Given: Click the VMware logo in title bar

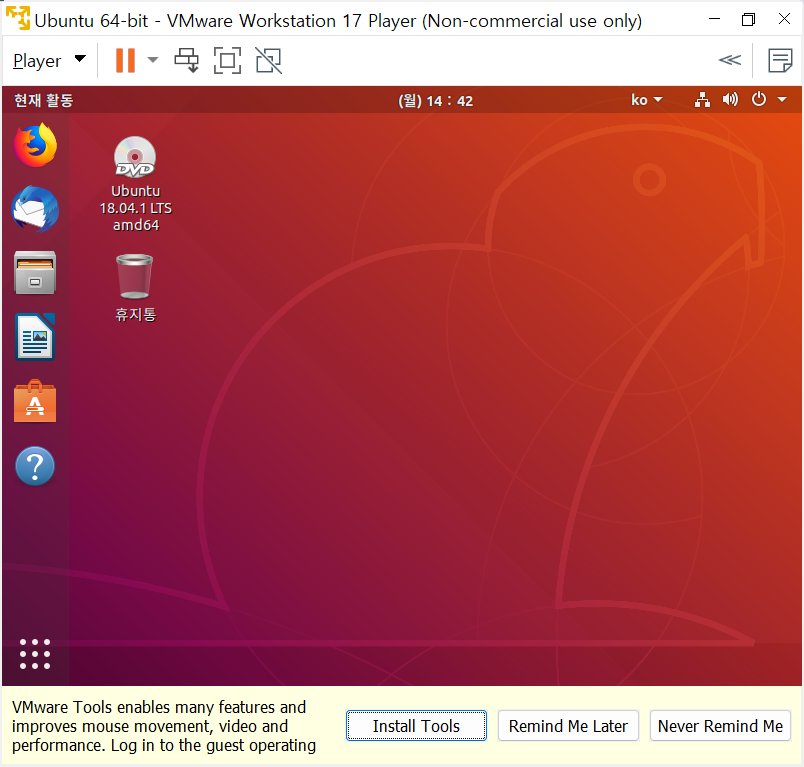Looking at the screenshot, I should click(18, 18).
